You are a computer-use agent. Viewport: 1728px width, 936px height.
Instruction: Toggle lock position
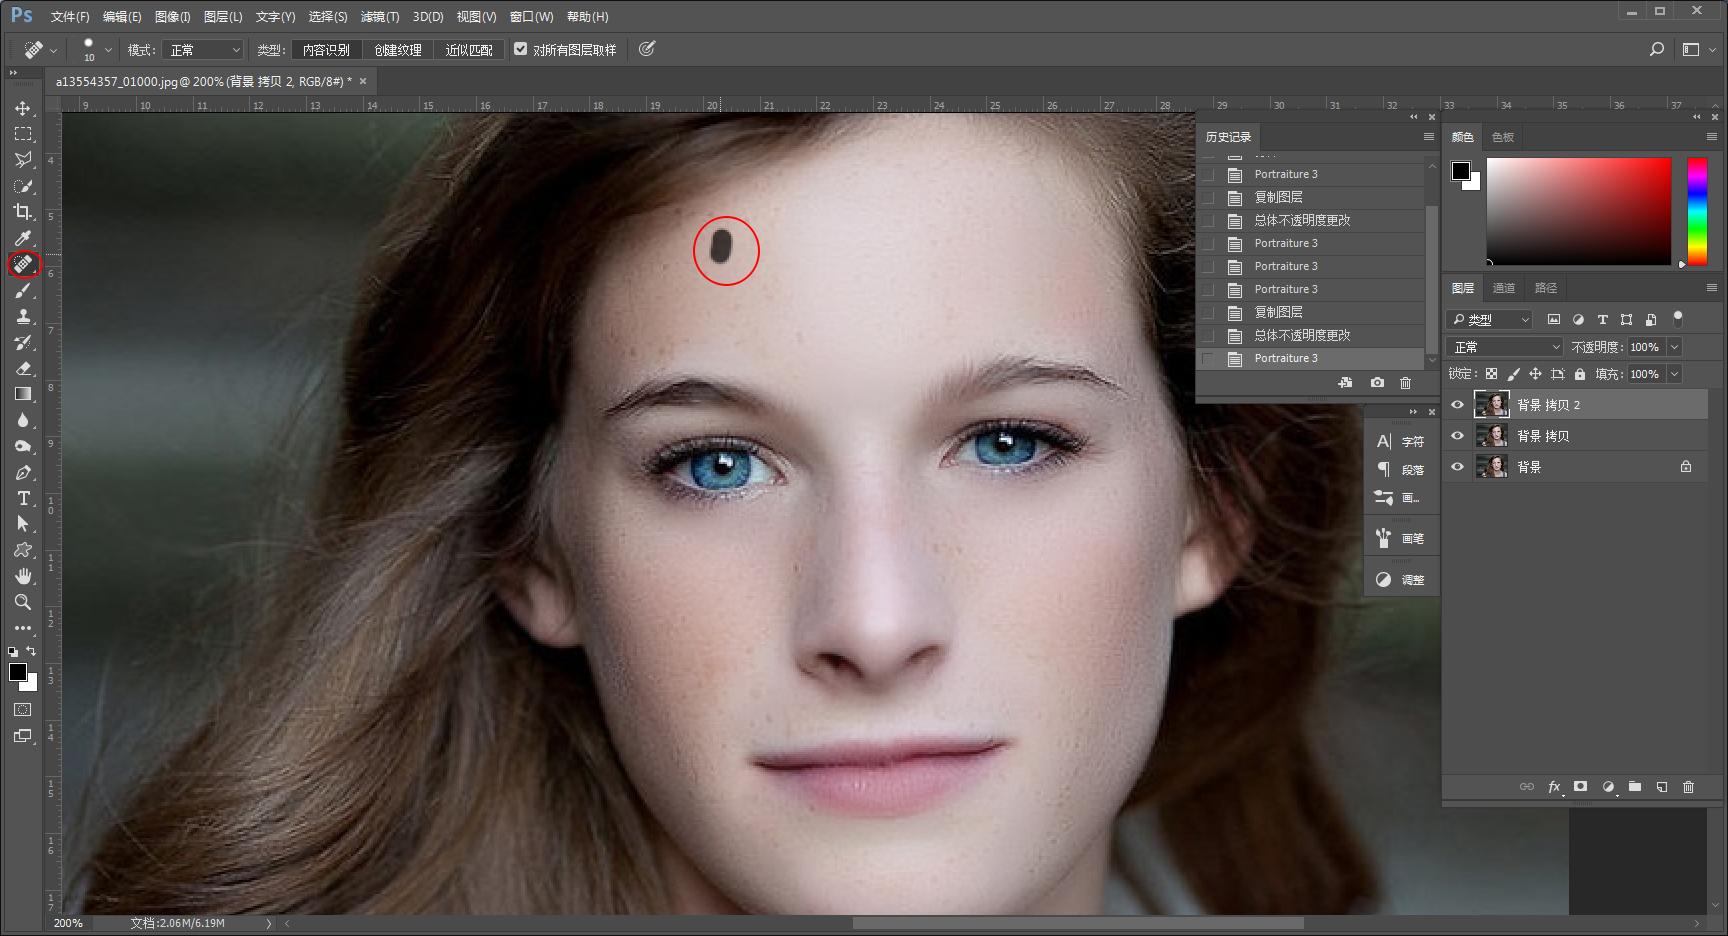pyautogui.click(x=1535, y=374)
